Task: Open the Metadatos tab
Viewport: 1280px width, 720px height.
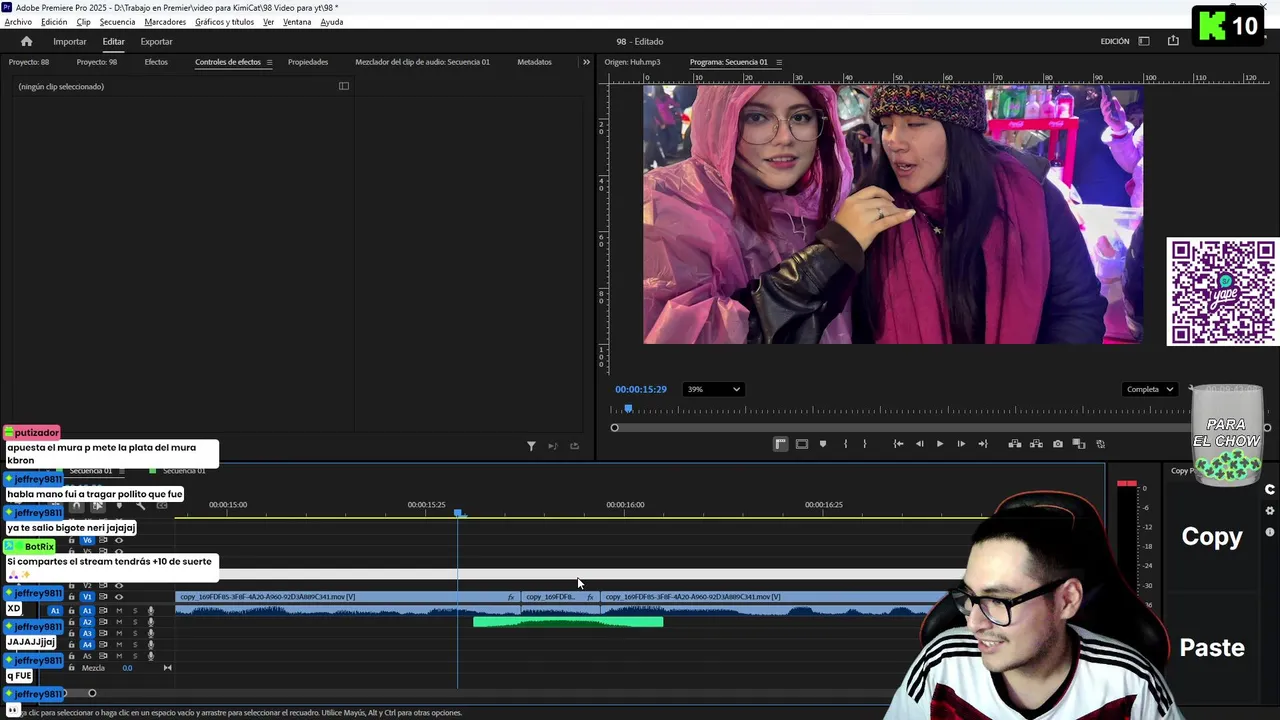Action: click(x=534, y=62)
